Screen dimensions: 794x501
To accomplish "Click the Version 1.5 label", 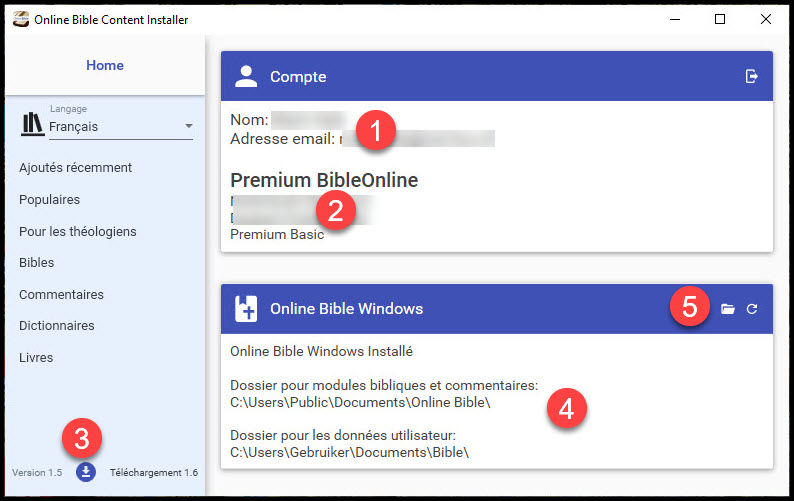I will 37,473.
